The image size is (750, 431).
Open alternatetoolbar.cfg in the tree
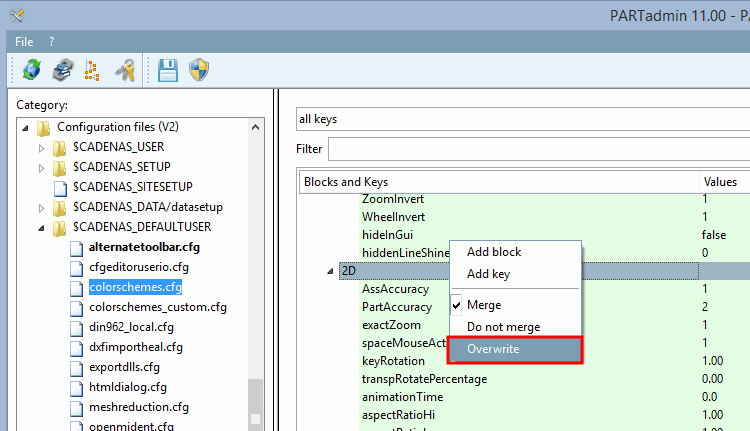[144, 247]
